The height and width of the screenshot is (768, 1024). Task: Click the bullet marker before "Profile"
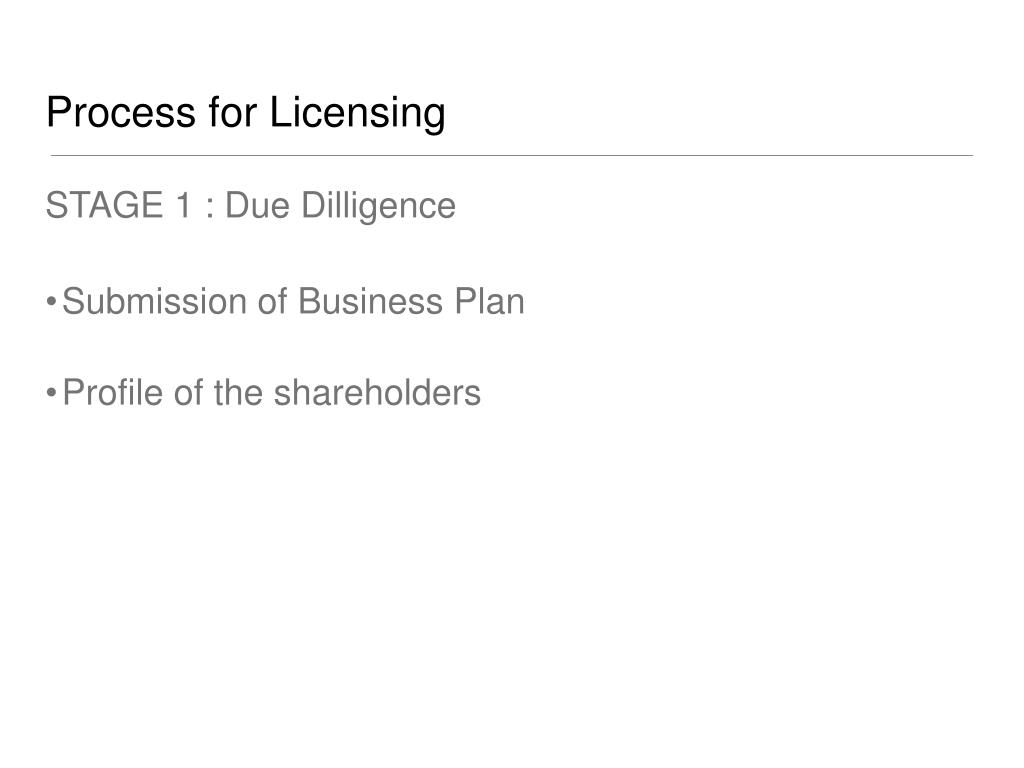click(x=52, y=394)
